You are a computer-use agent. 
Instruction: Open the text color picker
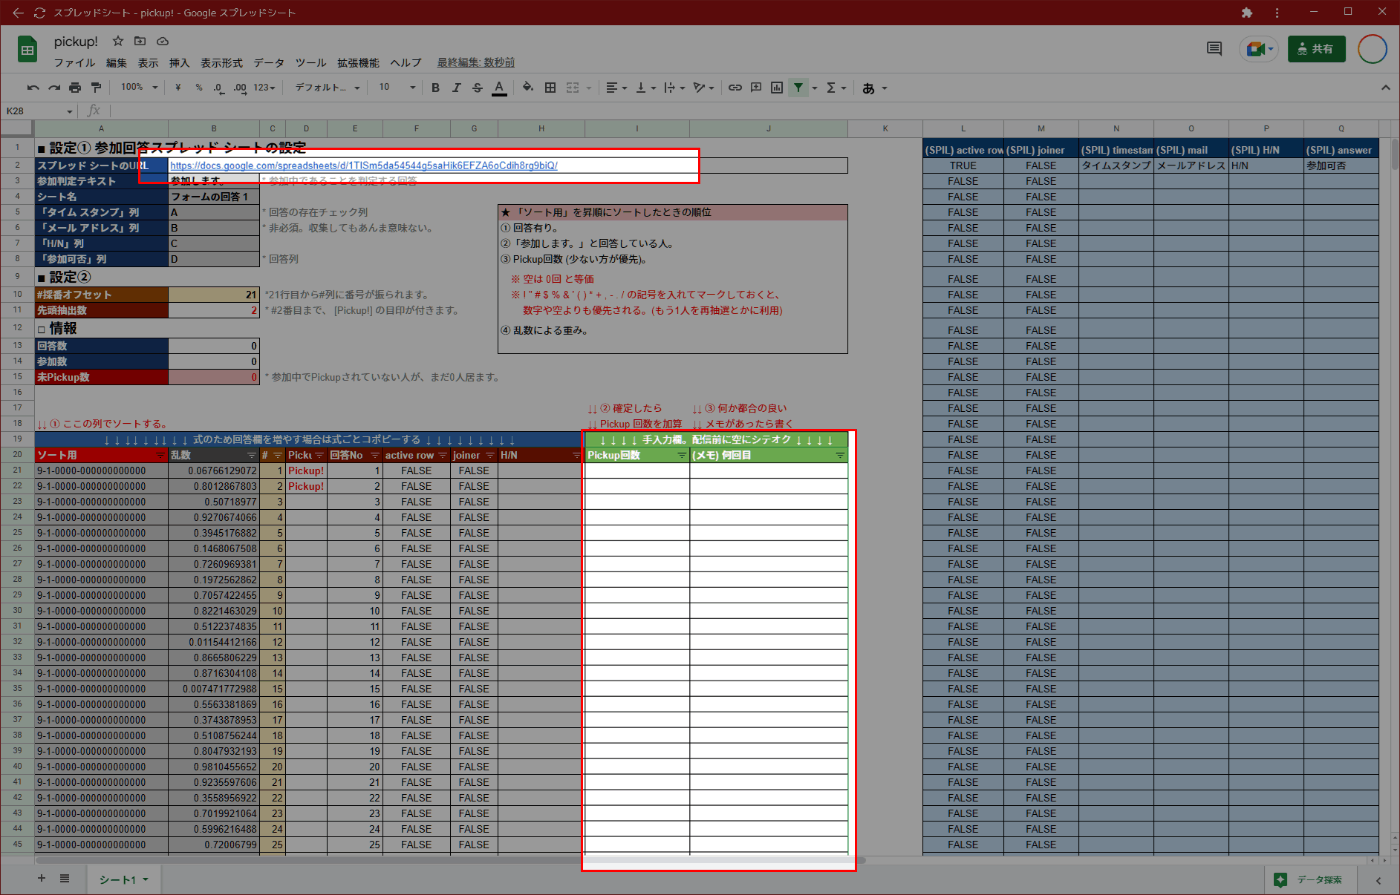click(499, 88)
